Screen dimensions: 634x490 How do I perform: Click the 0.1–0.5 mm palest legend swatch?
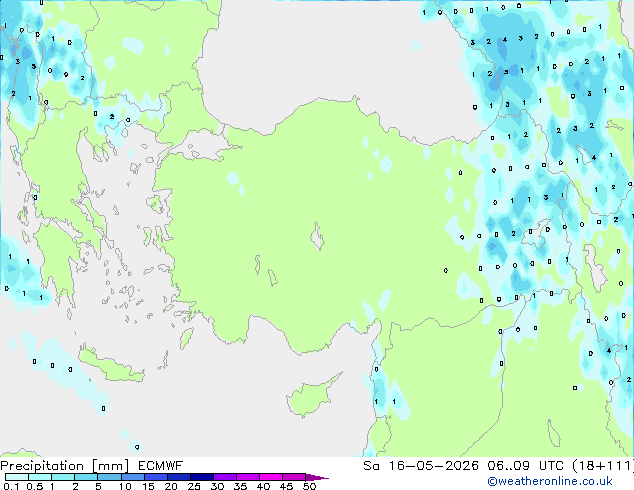(17, 477)
